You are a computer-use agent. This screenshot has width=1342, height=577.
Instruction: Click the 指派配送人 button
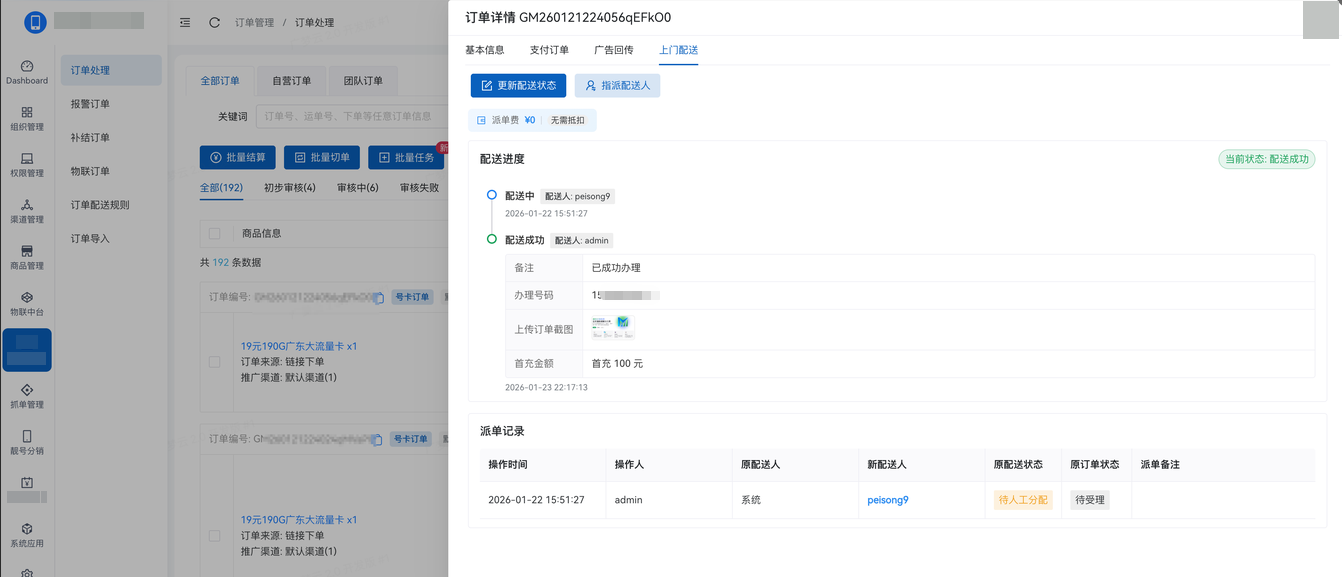pyautogui.click(x=617, y=86)
